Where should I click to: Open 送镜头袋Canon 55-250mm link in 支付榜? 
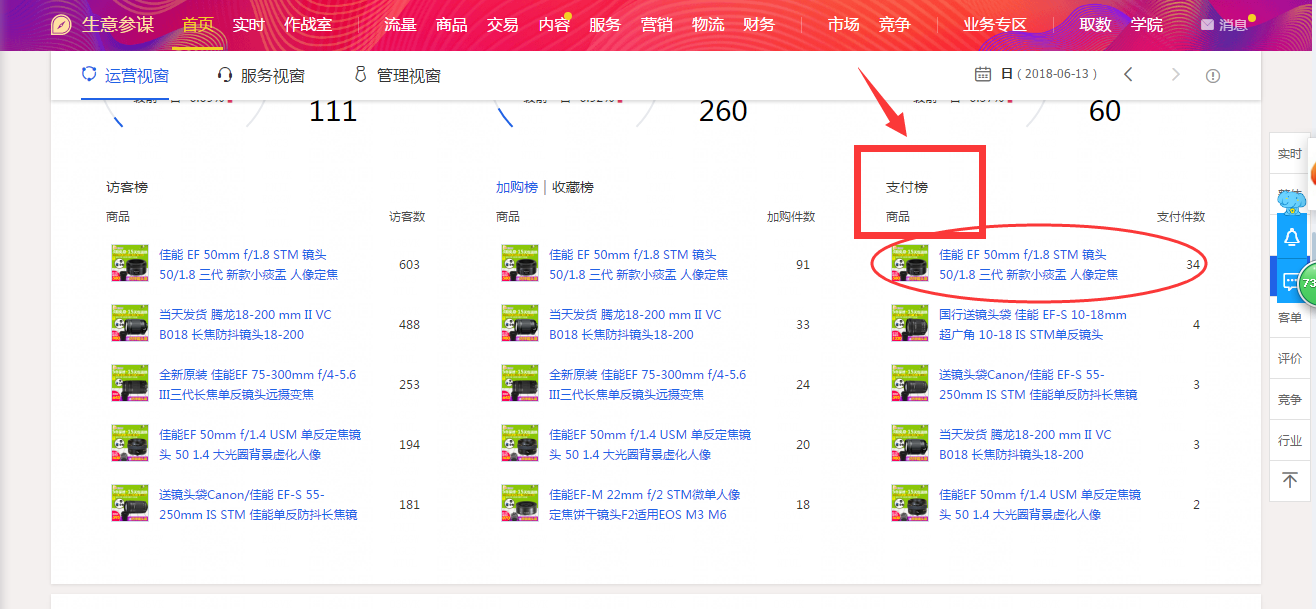1038,384
